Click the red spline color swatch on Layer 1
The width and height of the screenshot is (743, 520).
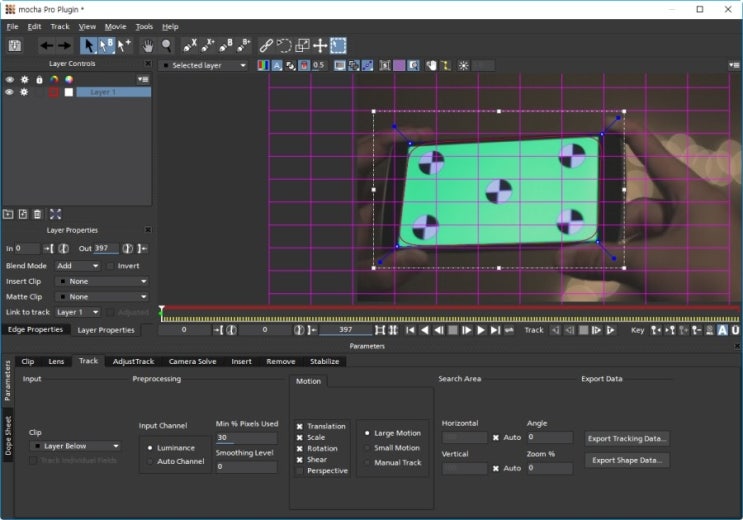[53, 92]
